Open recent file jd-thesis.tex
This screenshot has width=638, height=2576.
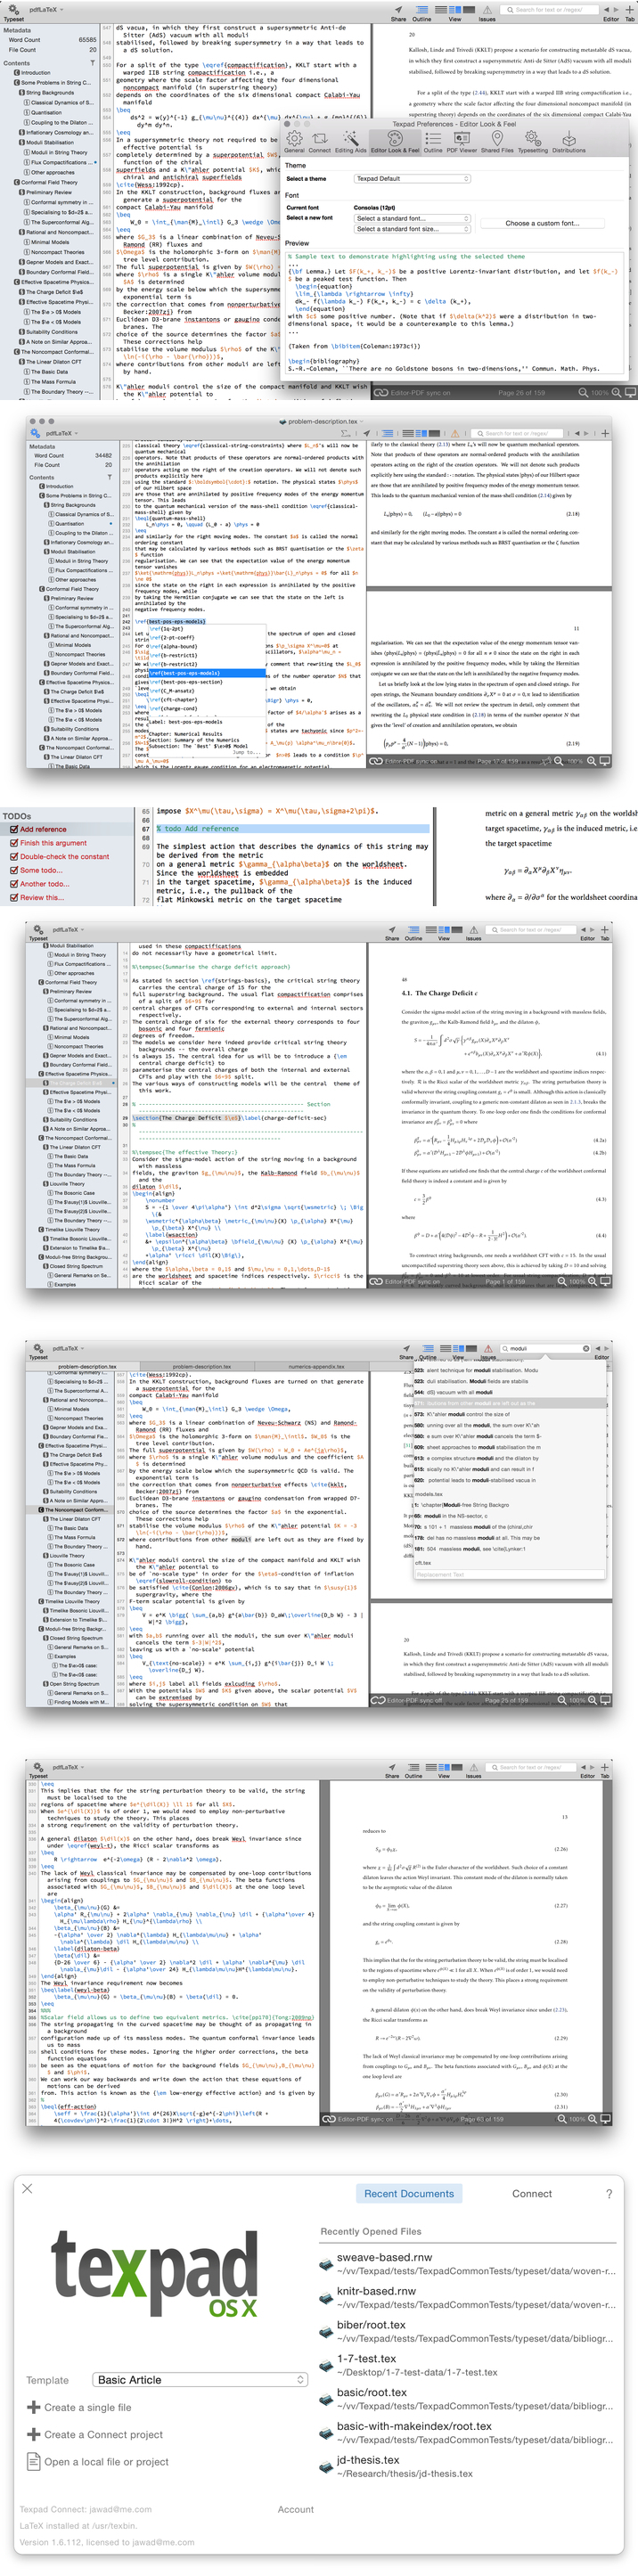coord(367,2460)
